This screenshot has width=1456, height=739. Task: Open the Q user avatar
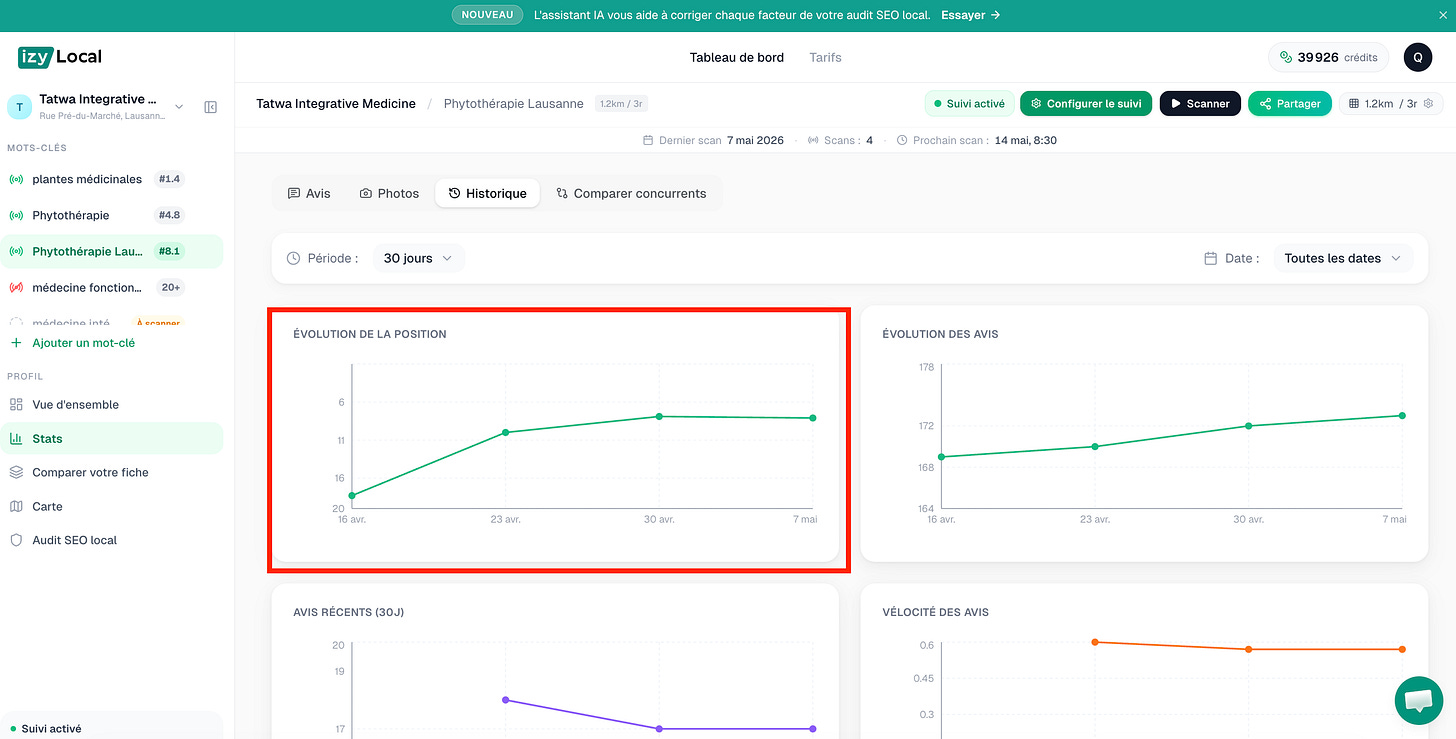(1418, 57)
